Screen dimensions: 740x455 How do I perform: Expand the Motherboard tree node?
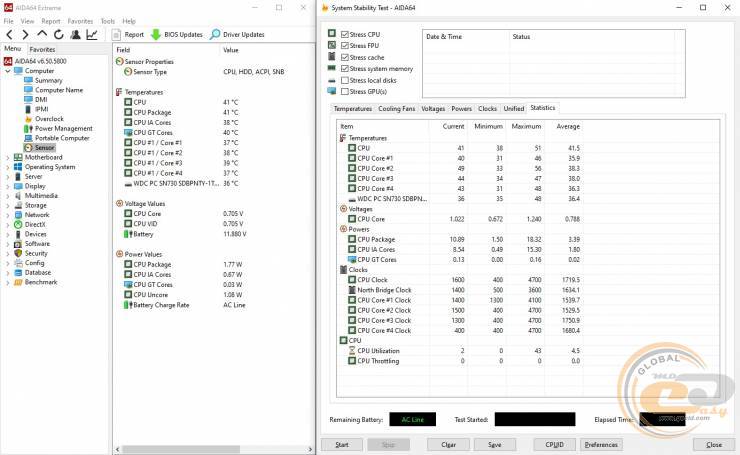(8, 157)
